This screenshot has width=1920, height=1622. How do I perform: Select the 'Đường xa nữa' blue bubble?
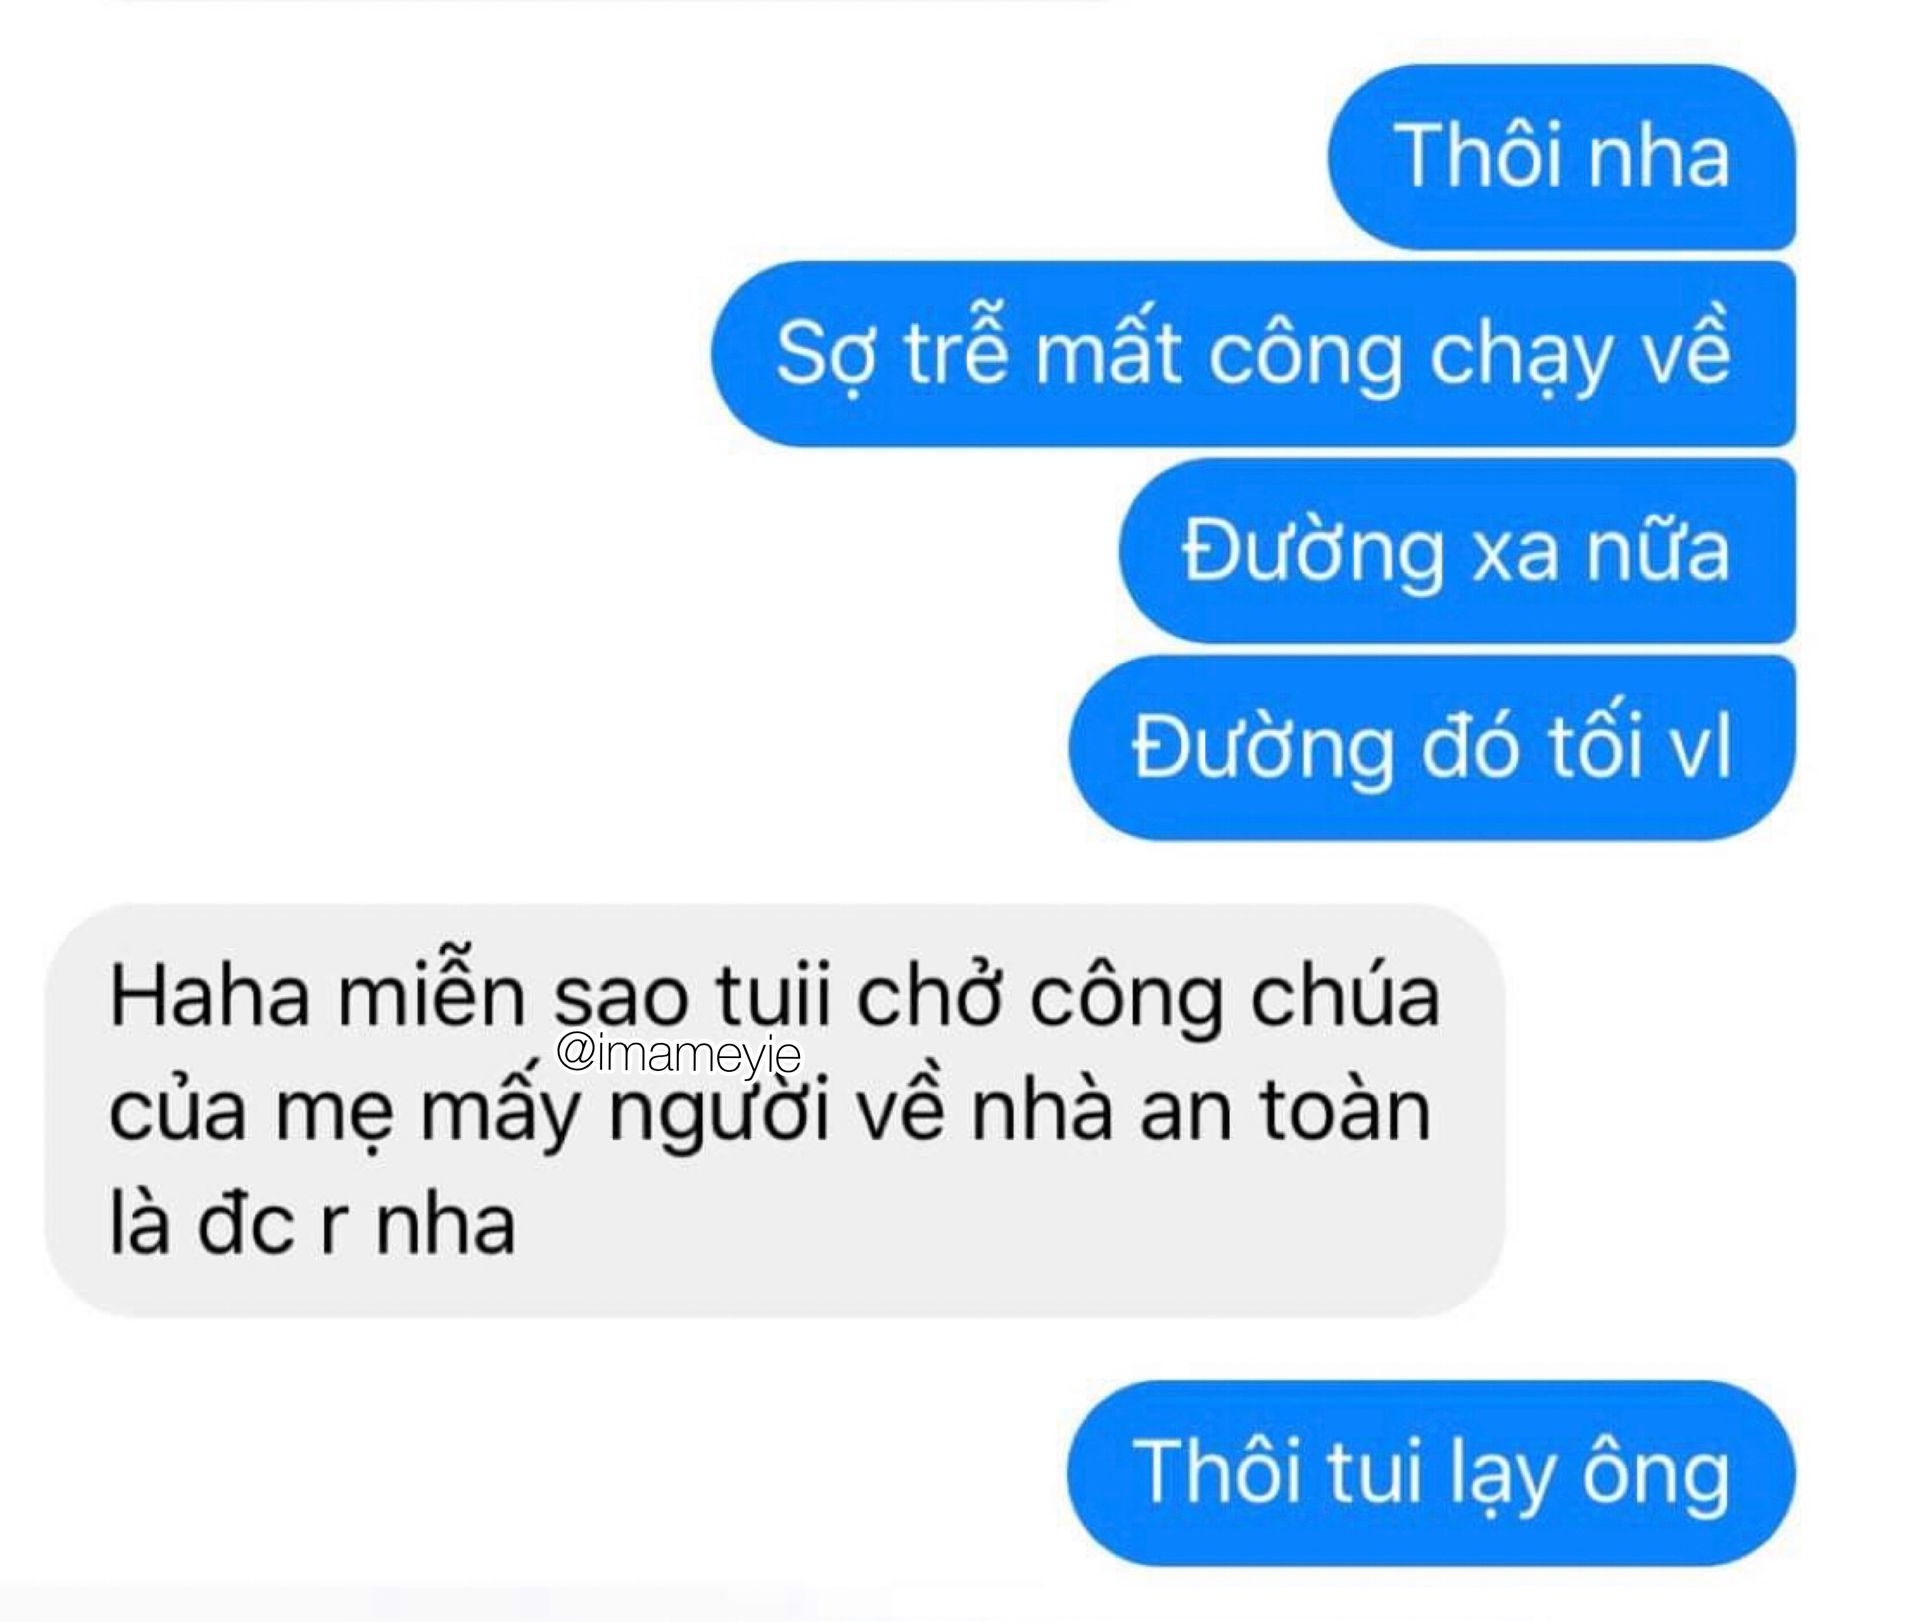pos(1457,551)
